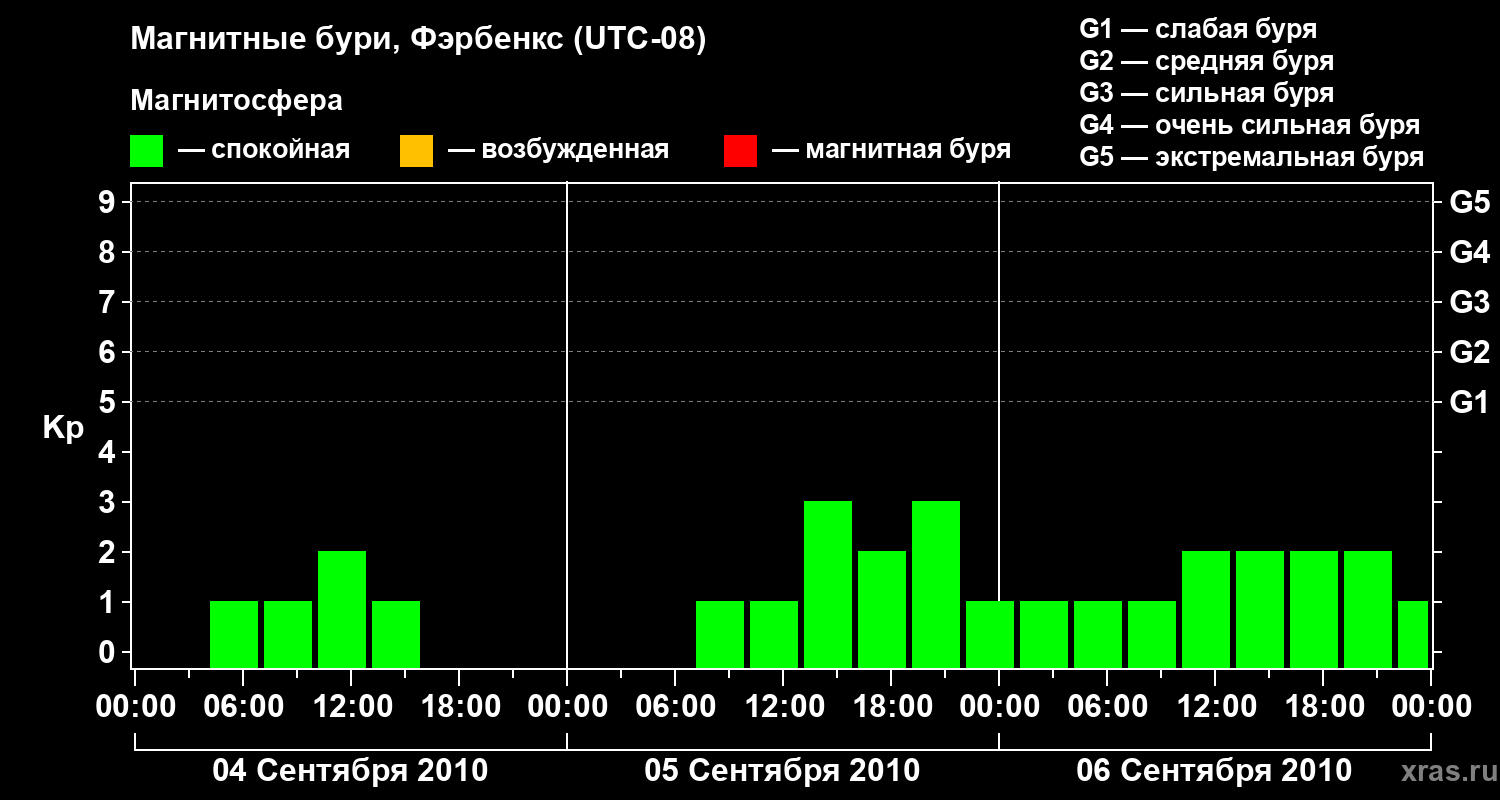Click the right-axis 'G2' storm level label
Image resolution: width=1500 pixels, height=800 pixels.
tap(1470, 353)
